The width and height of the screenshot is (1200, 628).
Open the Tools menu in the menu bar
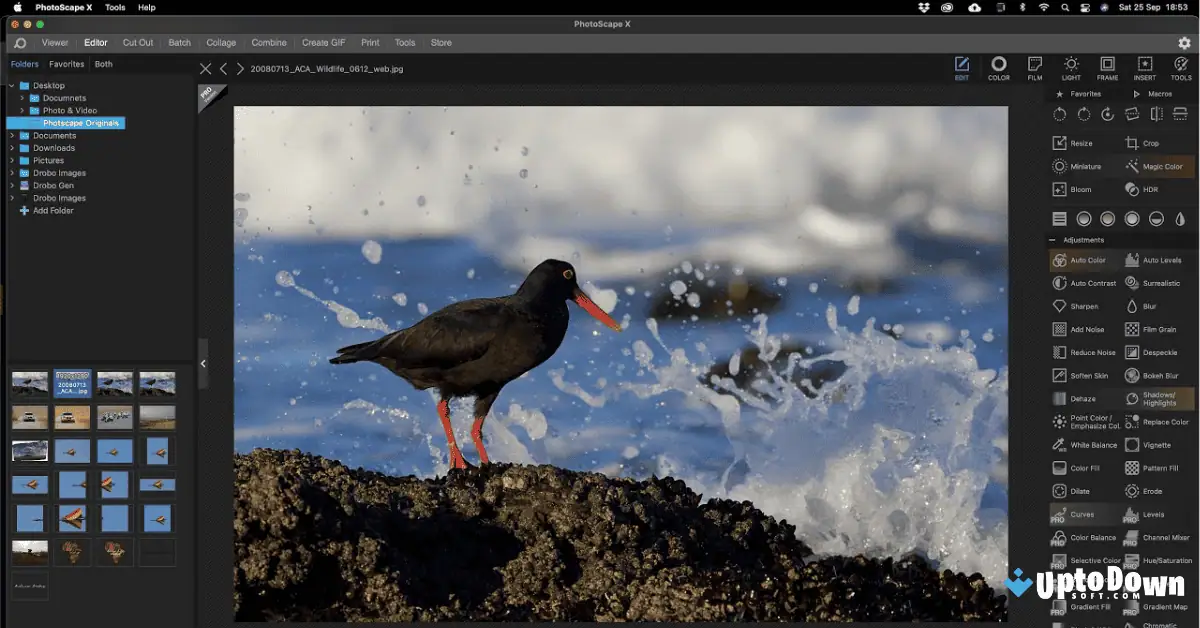(114, 7)
